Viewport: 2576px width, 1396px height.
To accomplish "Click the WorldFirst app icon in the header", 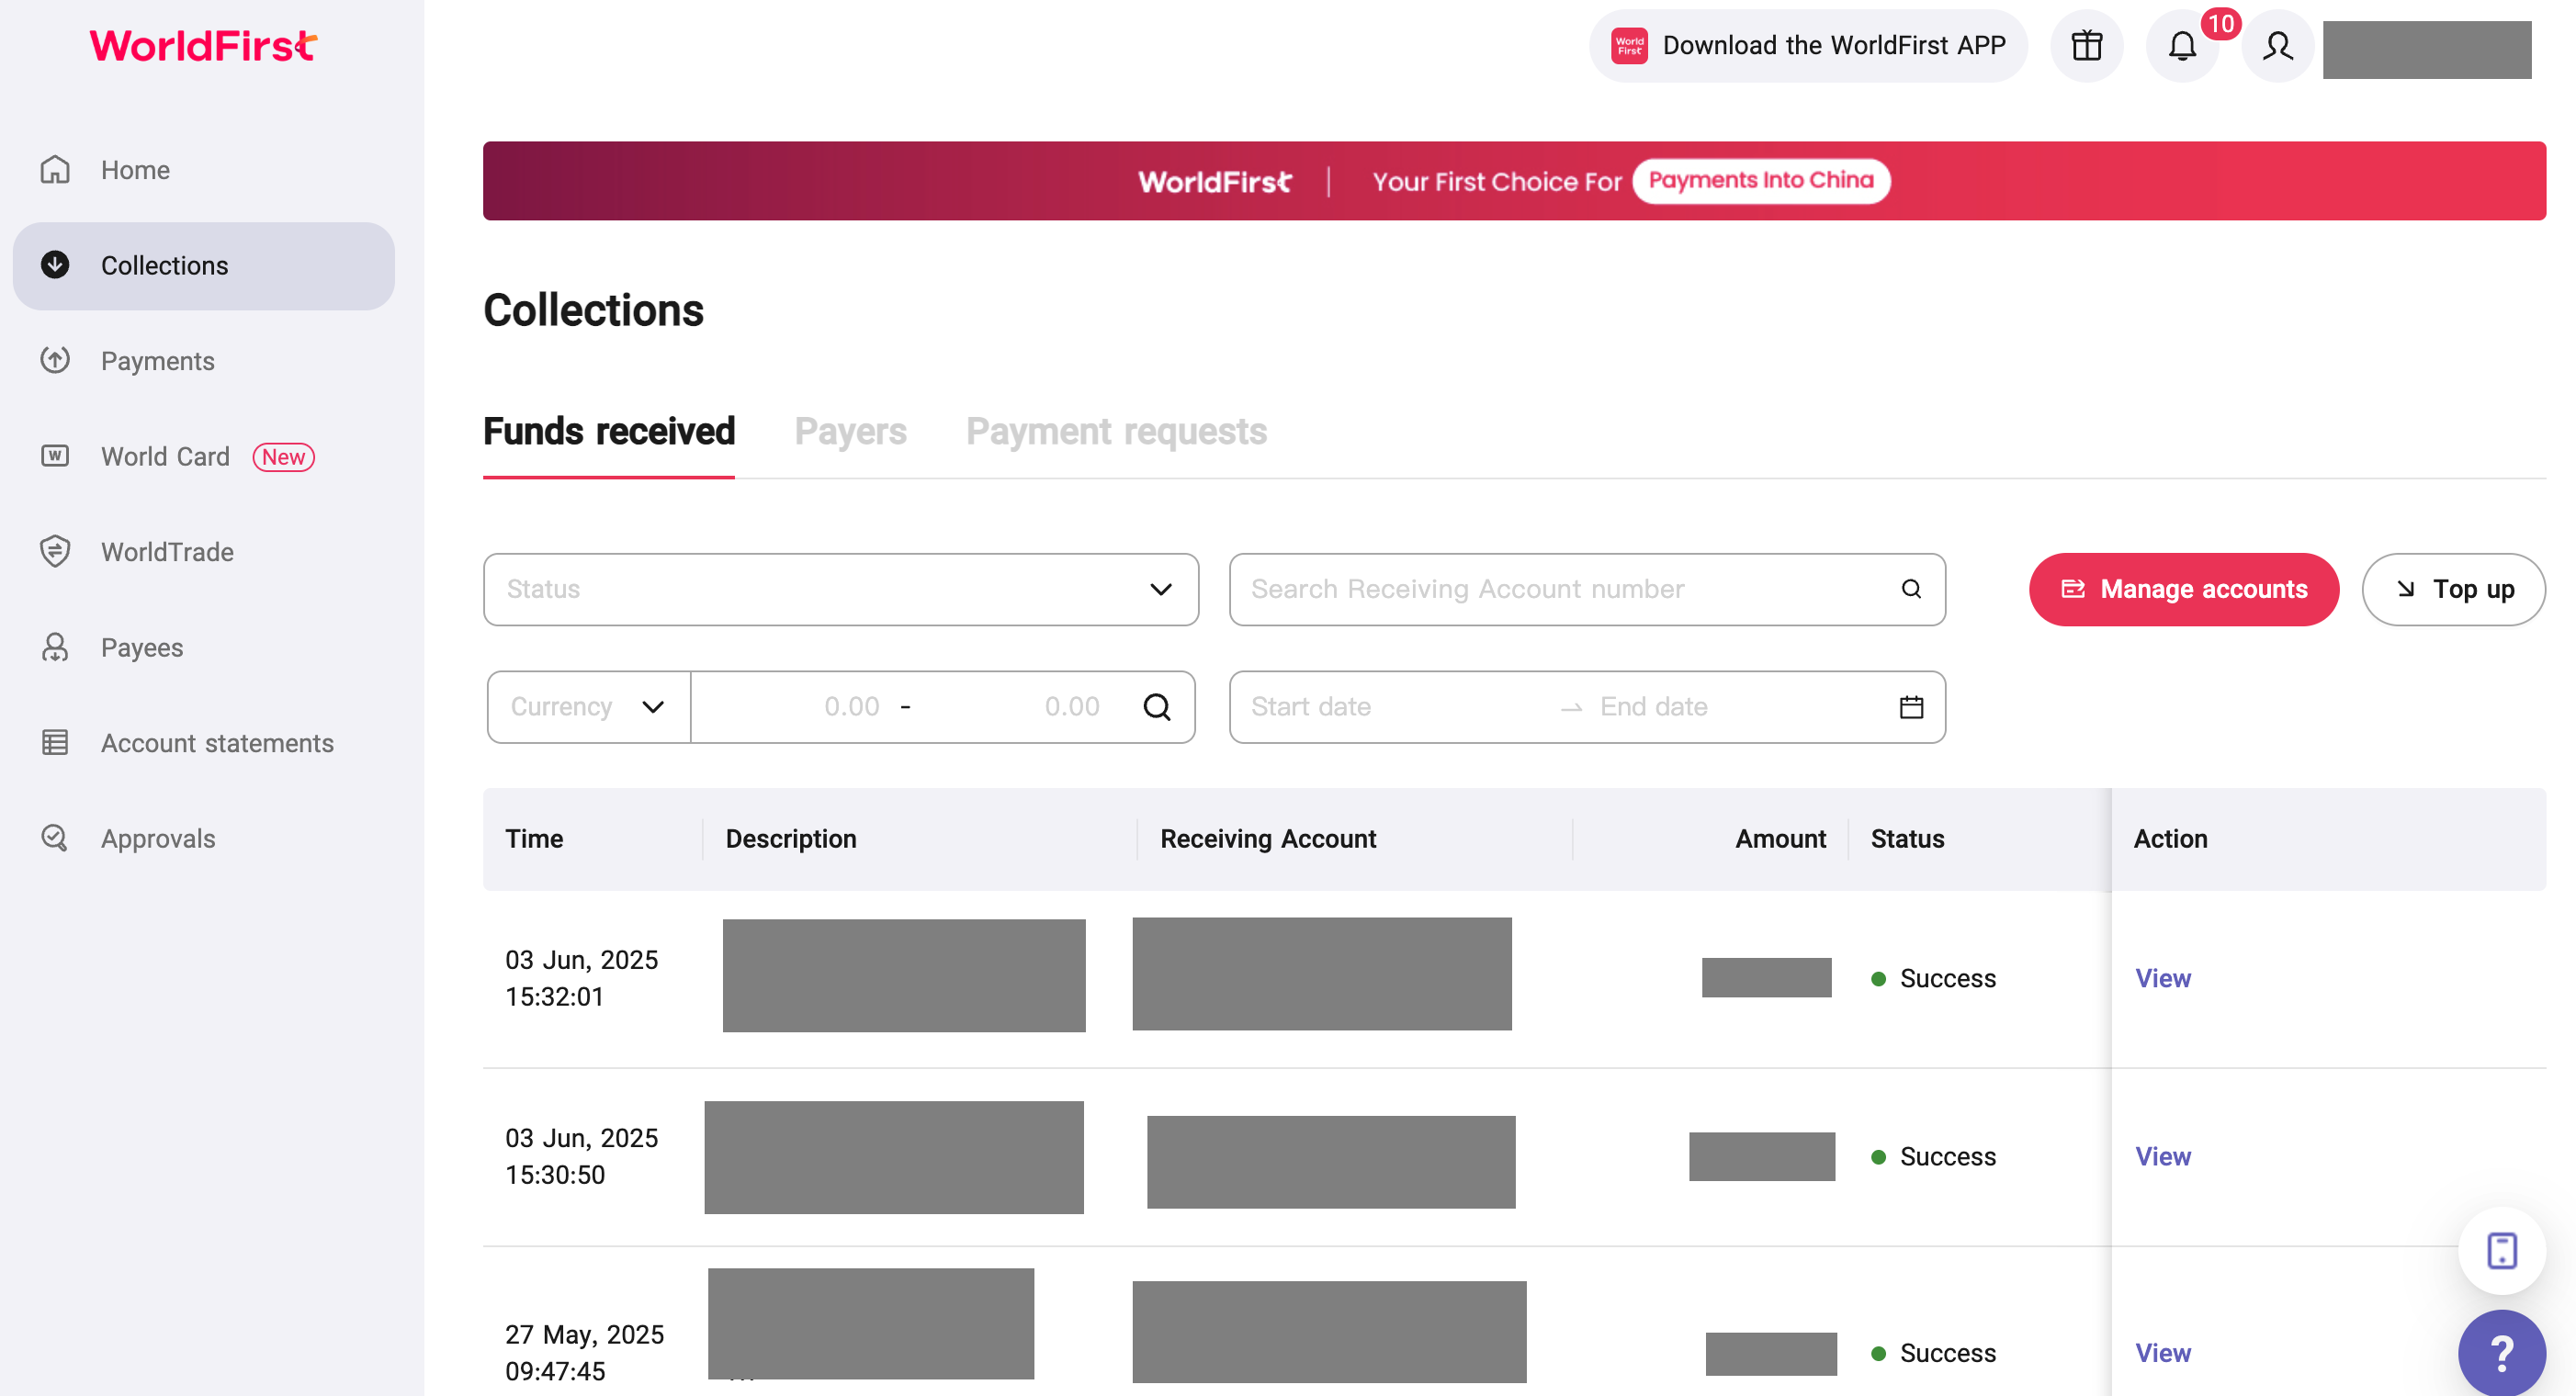I will pos(1629,46).
